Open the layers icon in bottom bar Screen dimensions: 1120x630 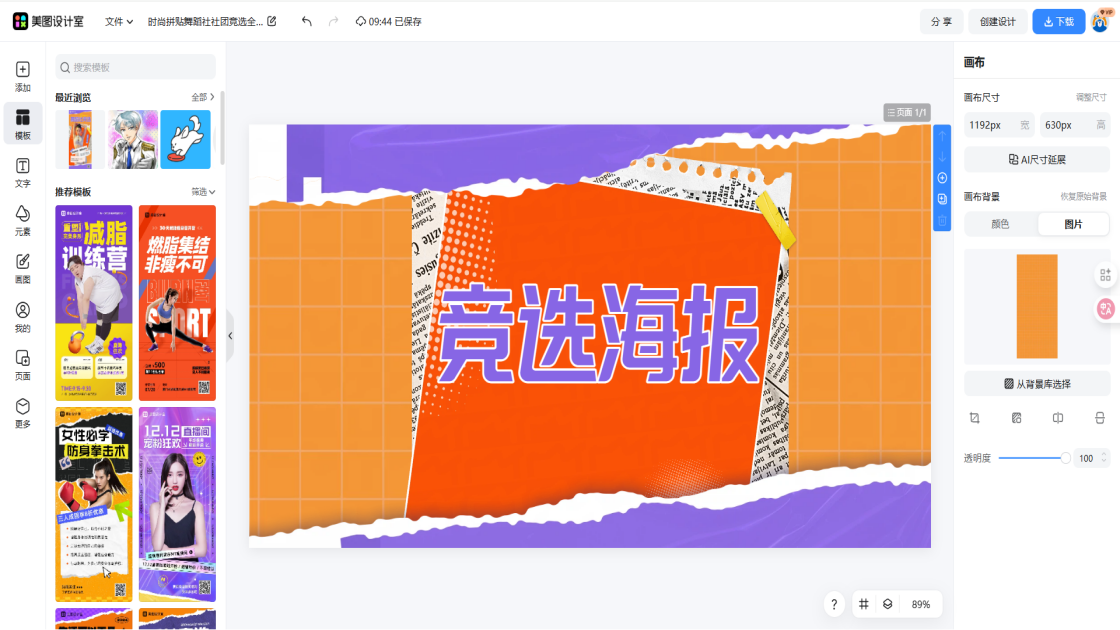pos(887,604)
